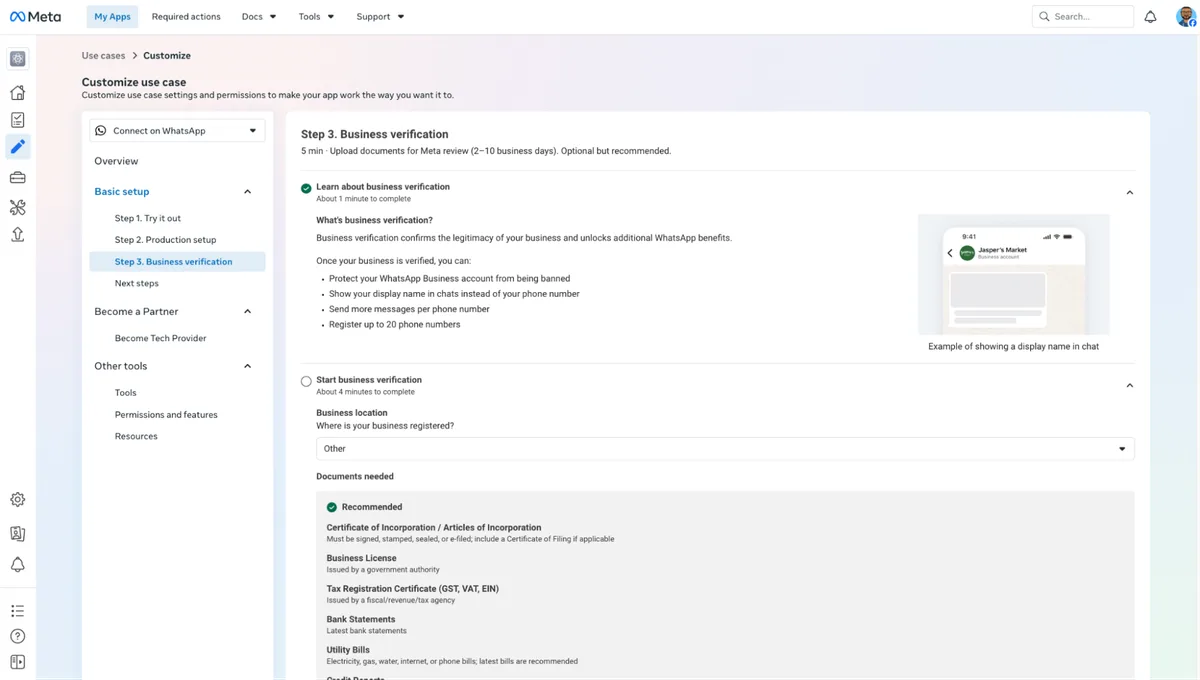1200x680 pixels.
Task: Open the wrench tools icon in sidebar
Action: tap(17, 207)
